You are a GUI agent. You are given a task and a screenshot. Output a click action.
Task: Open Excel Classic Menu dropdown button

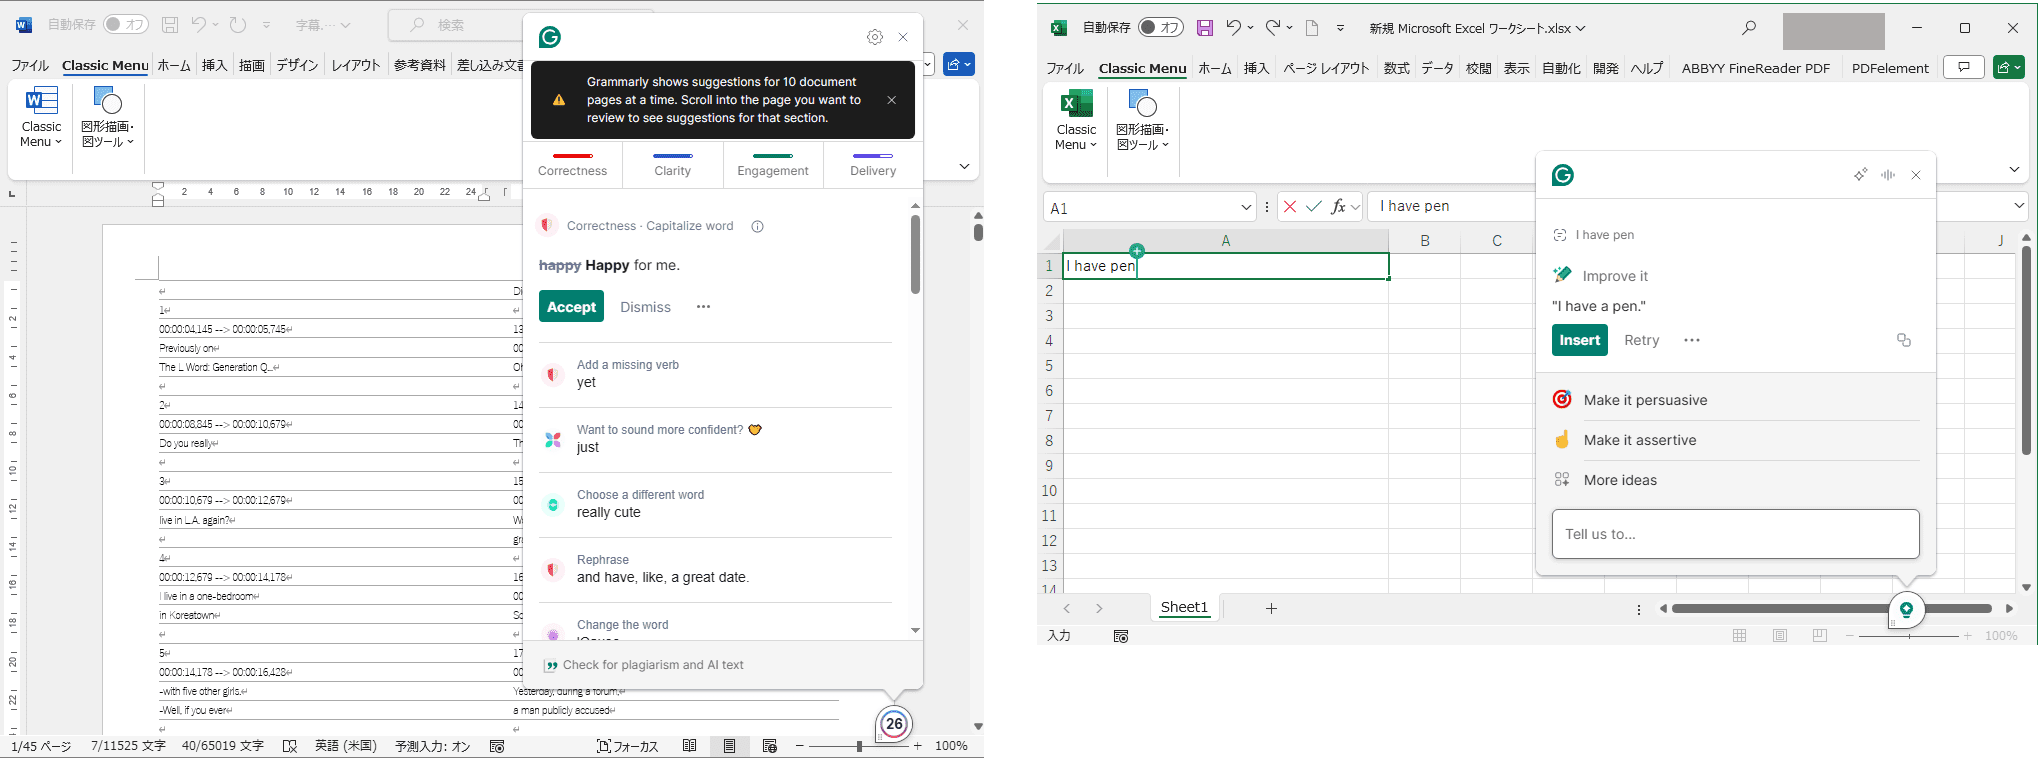(x=1076, y=121)
